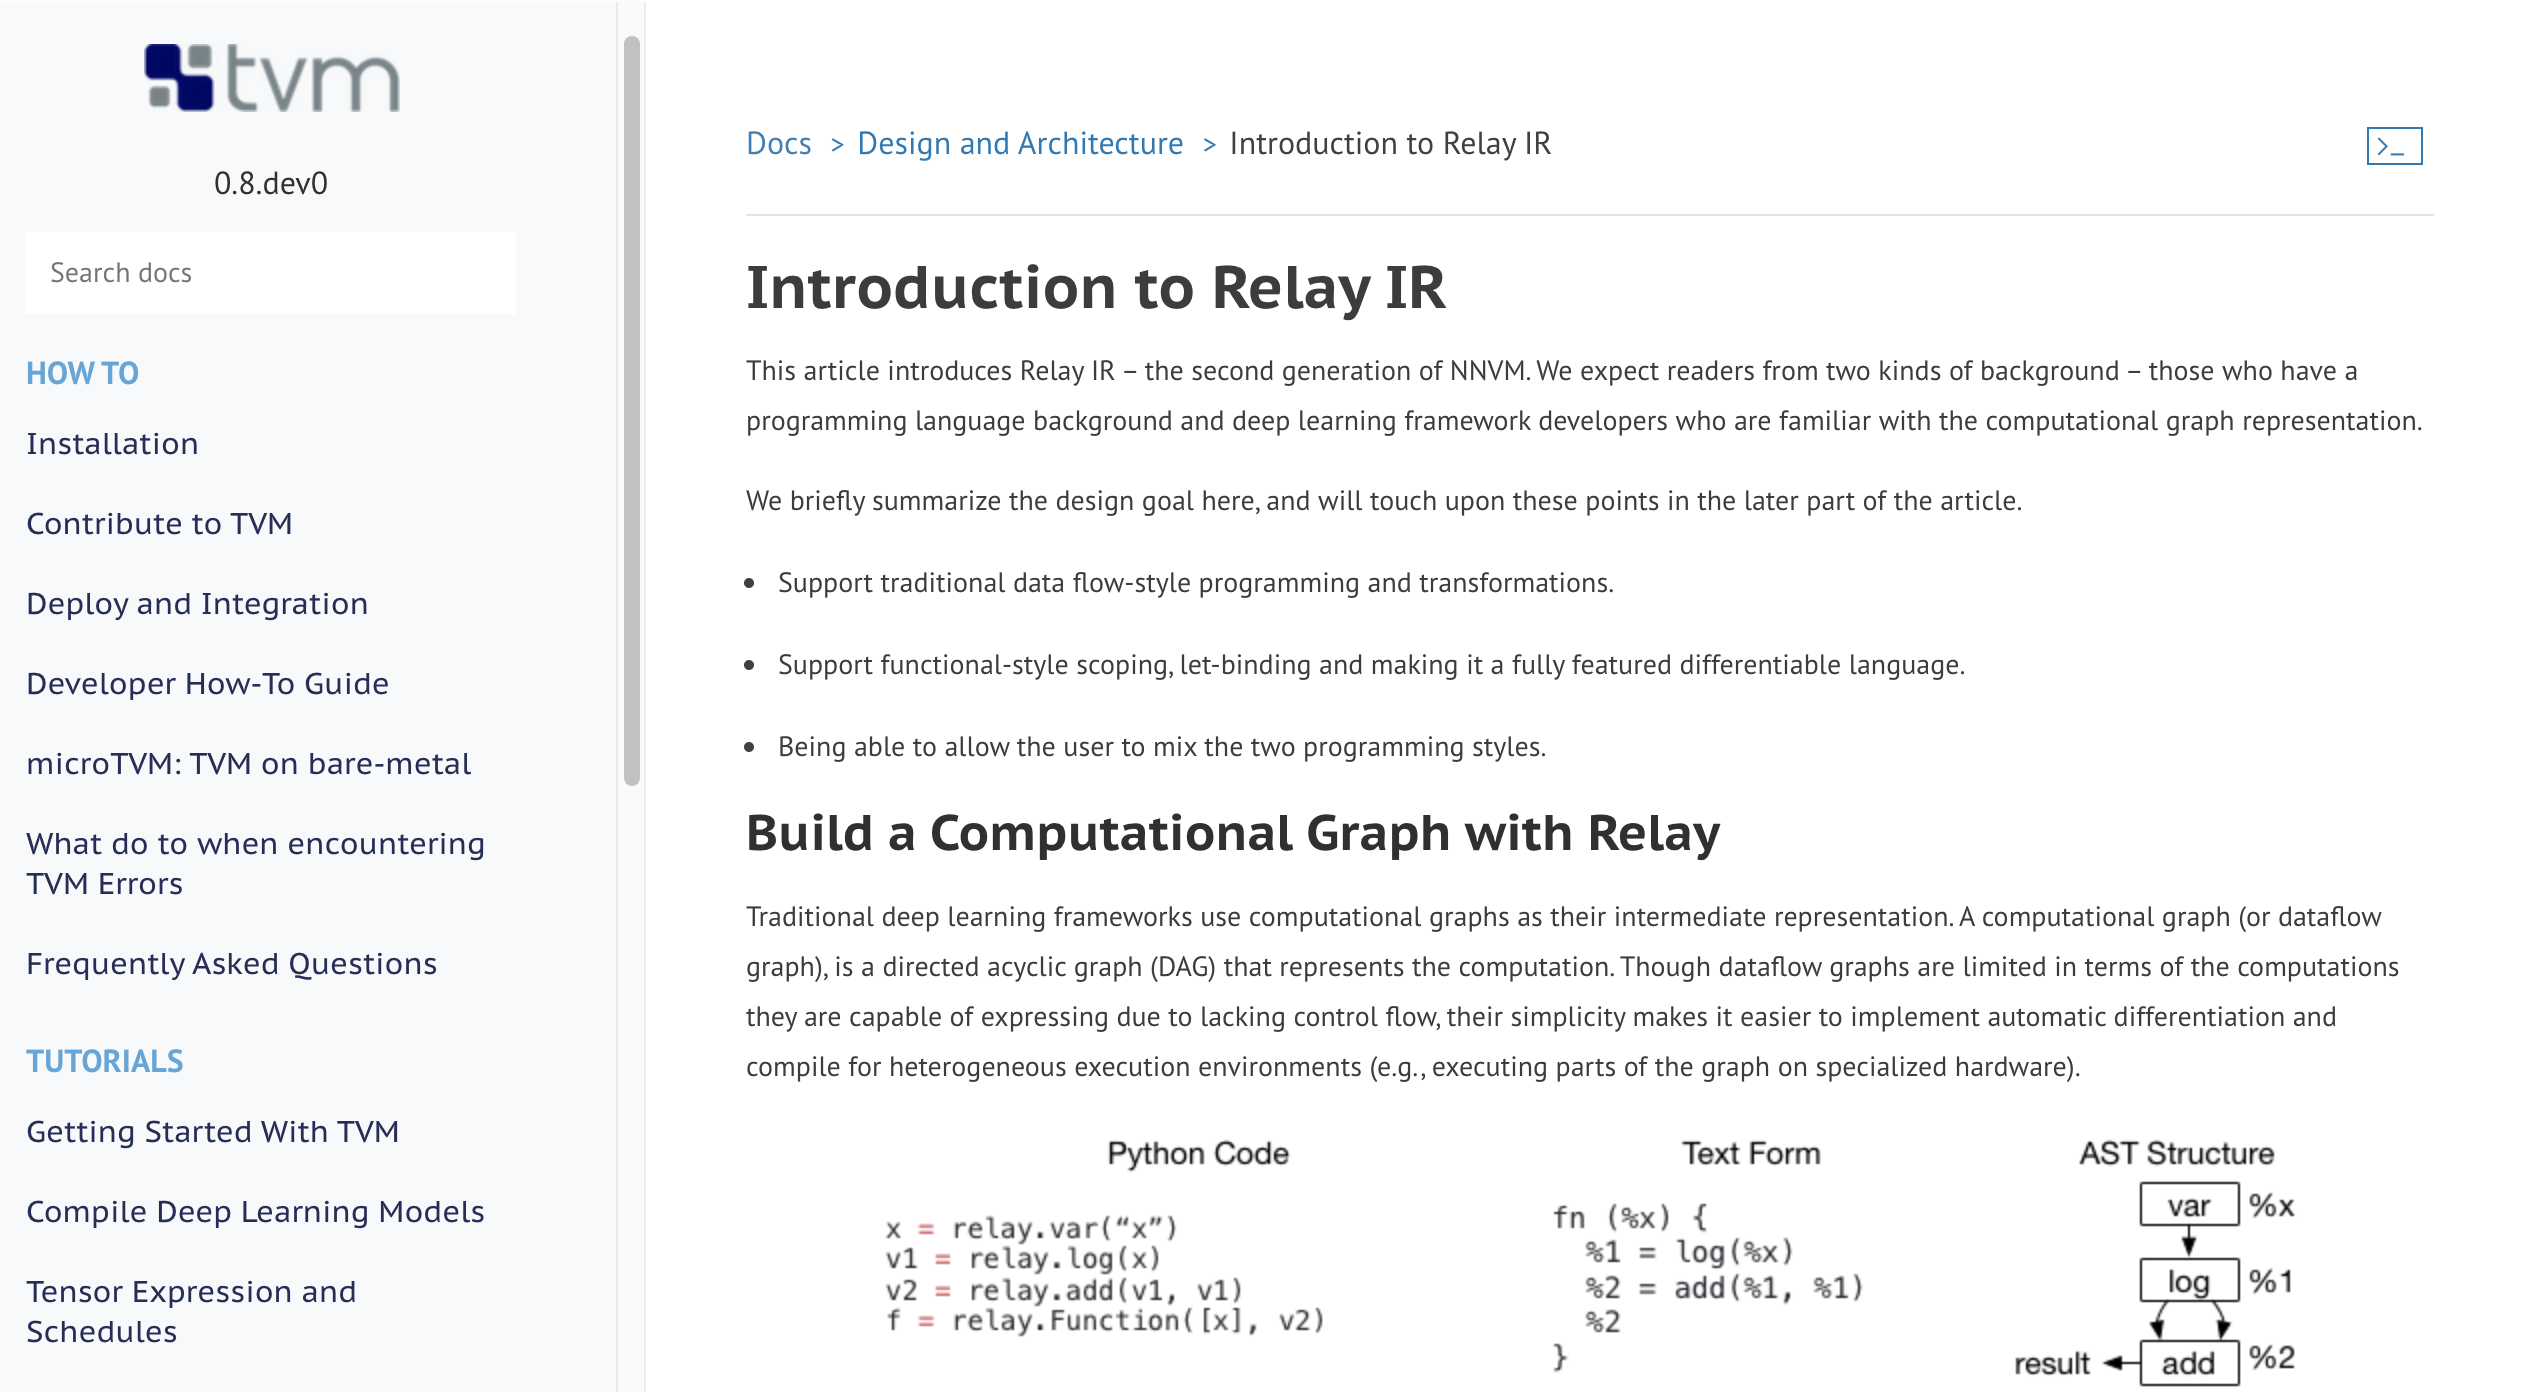Open Frequently Asked Questions
Viewport: 2526px width, 1392px height.
click(232, 962)
